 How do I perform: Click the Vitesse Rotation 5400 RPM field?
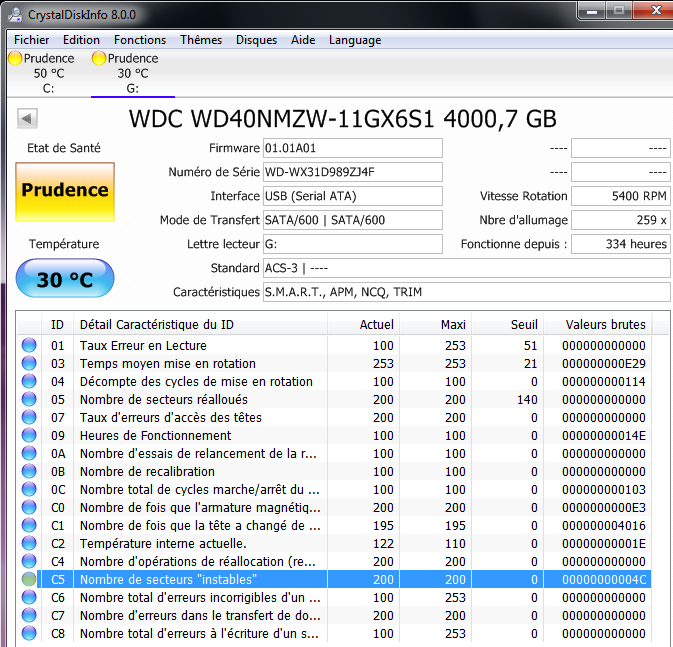[621, 196]
